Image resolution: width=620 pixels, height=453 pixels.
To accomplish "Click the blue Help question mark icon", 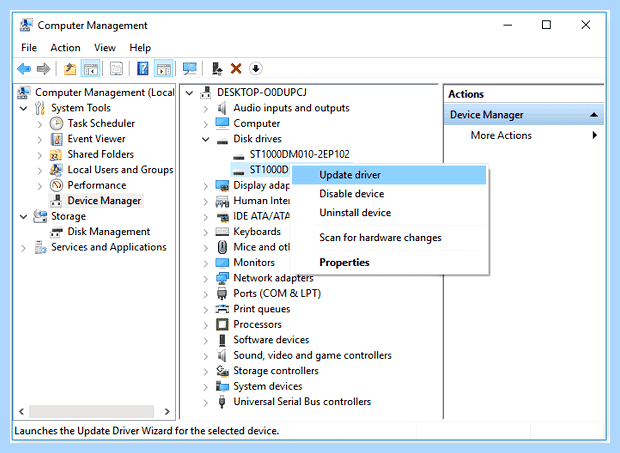I will click(142, 69).
